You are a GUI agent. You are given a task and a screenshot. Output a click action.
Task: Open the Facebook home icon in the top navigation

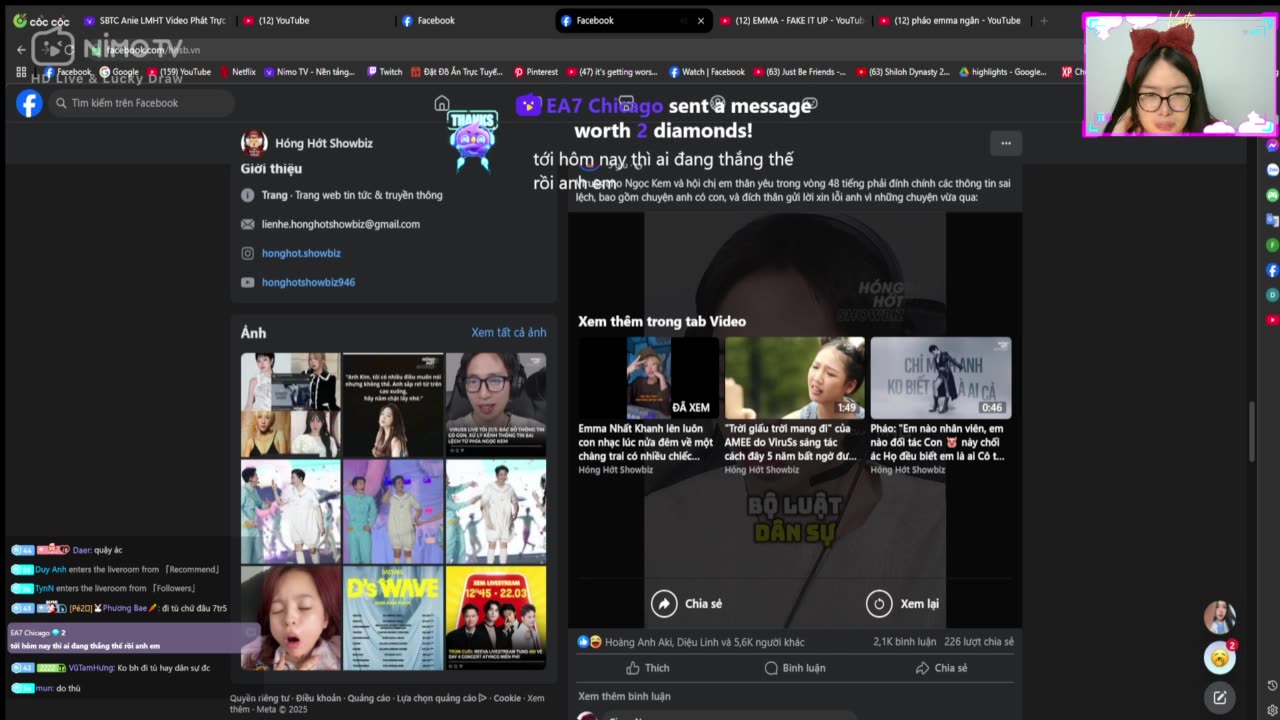pyautogui.click(x=442, y=104)
